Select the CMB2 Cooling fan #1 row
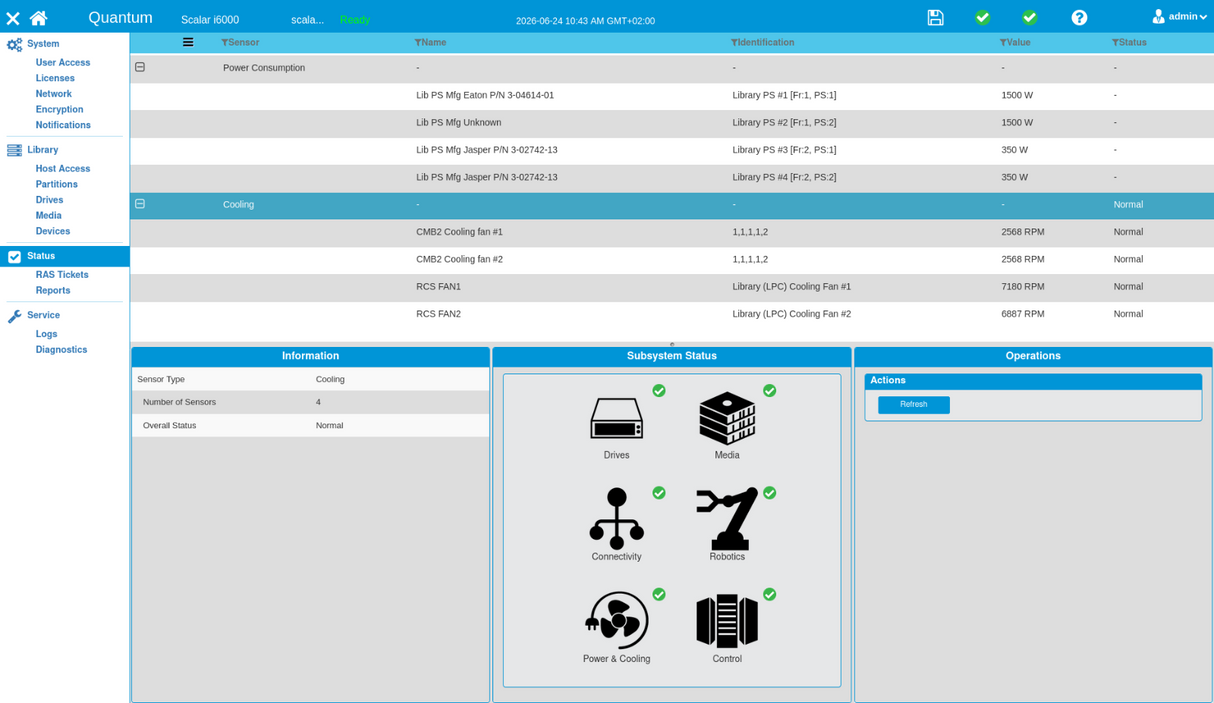This screenshot has width=1214, height=703. tap(672, 232)
